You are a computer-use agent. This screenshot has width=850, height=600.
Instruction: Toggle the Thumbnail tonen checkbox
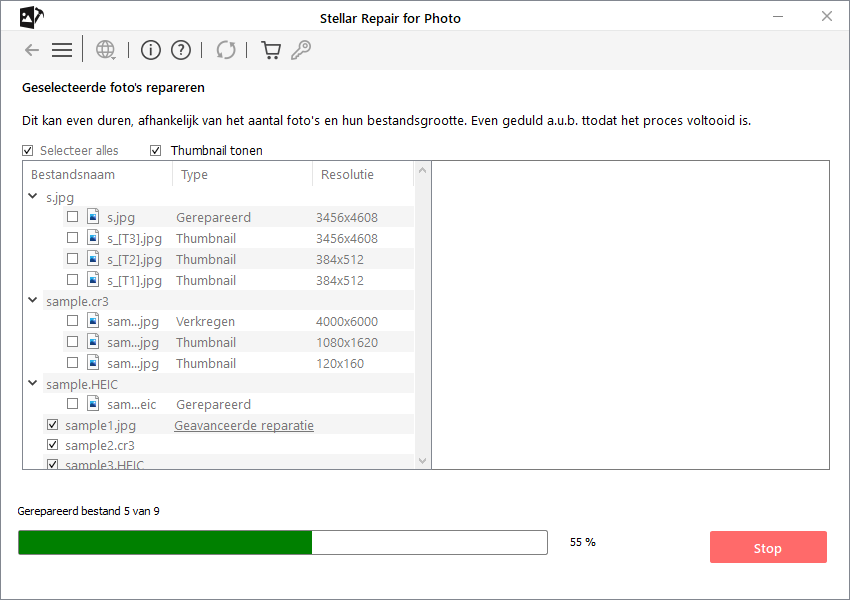155,151
